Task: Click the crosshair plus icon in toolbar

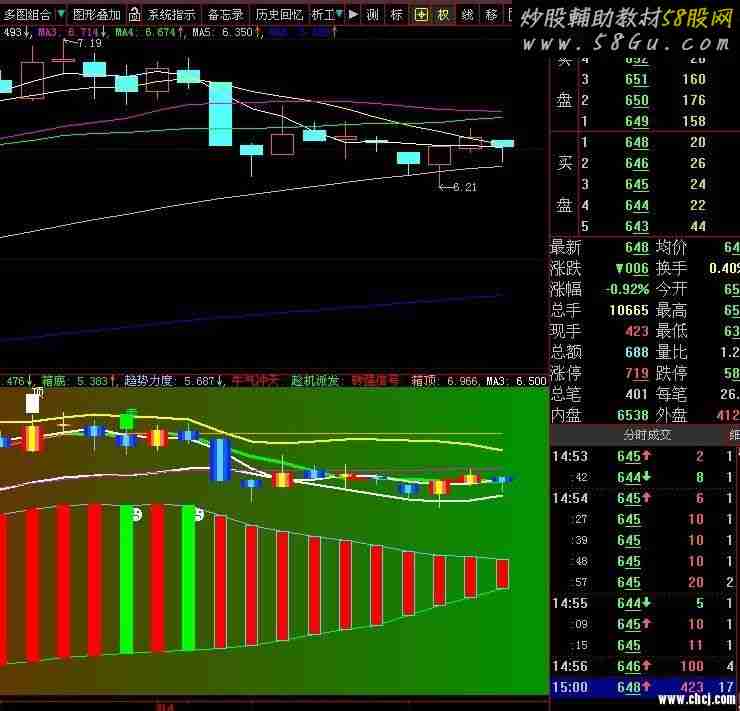Action: (x=420, y=15)
